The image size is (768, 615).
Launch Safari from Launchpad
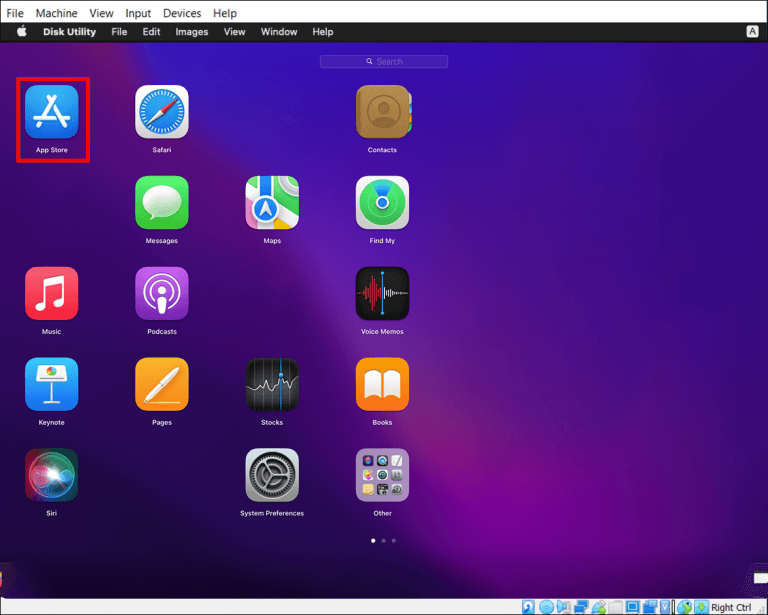[162, 112]
